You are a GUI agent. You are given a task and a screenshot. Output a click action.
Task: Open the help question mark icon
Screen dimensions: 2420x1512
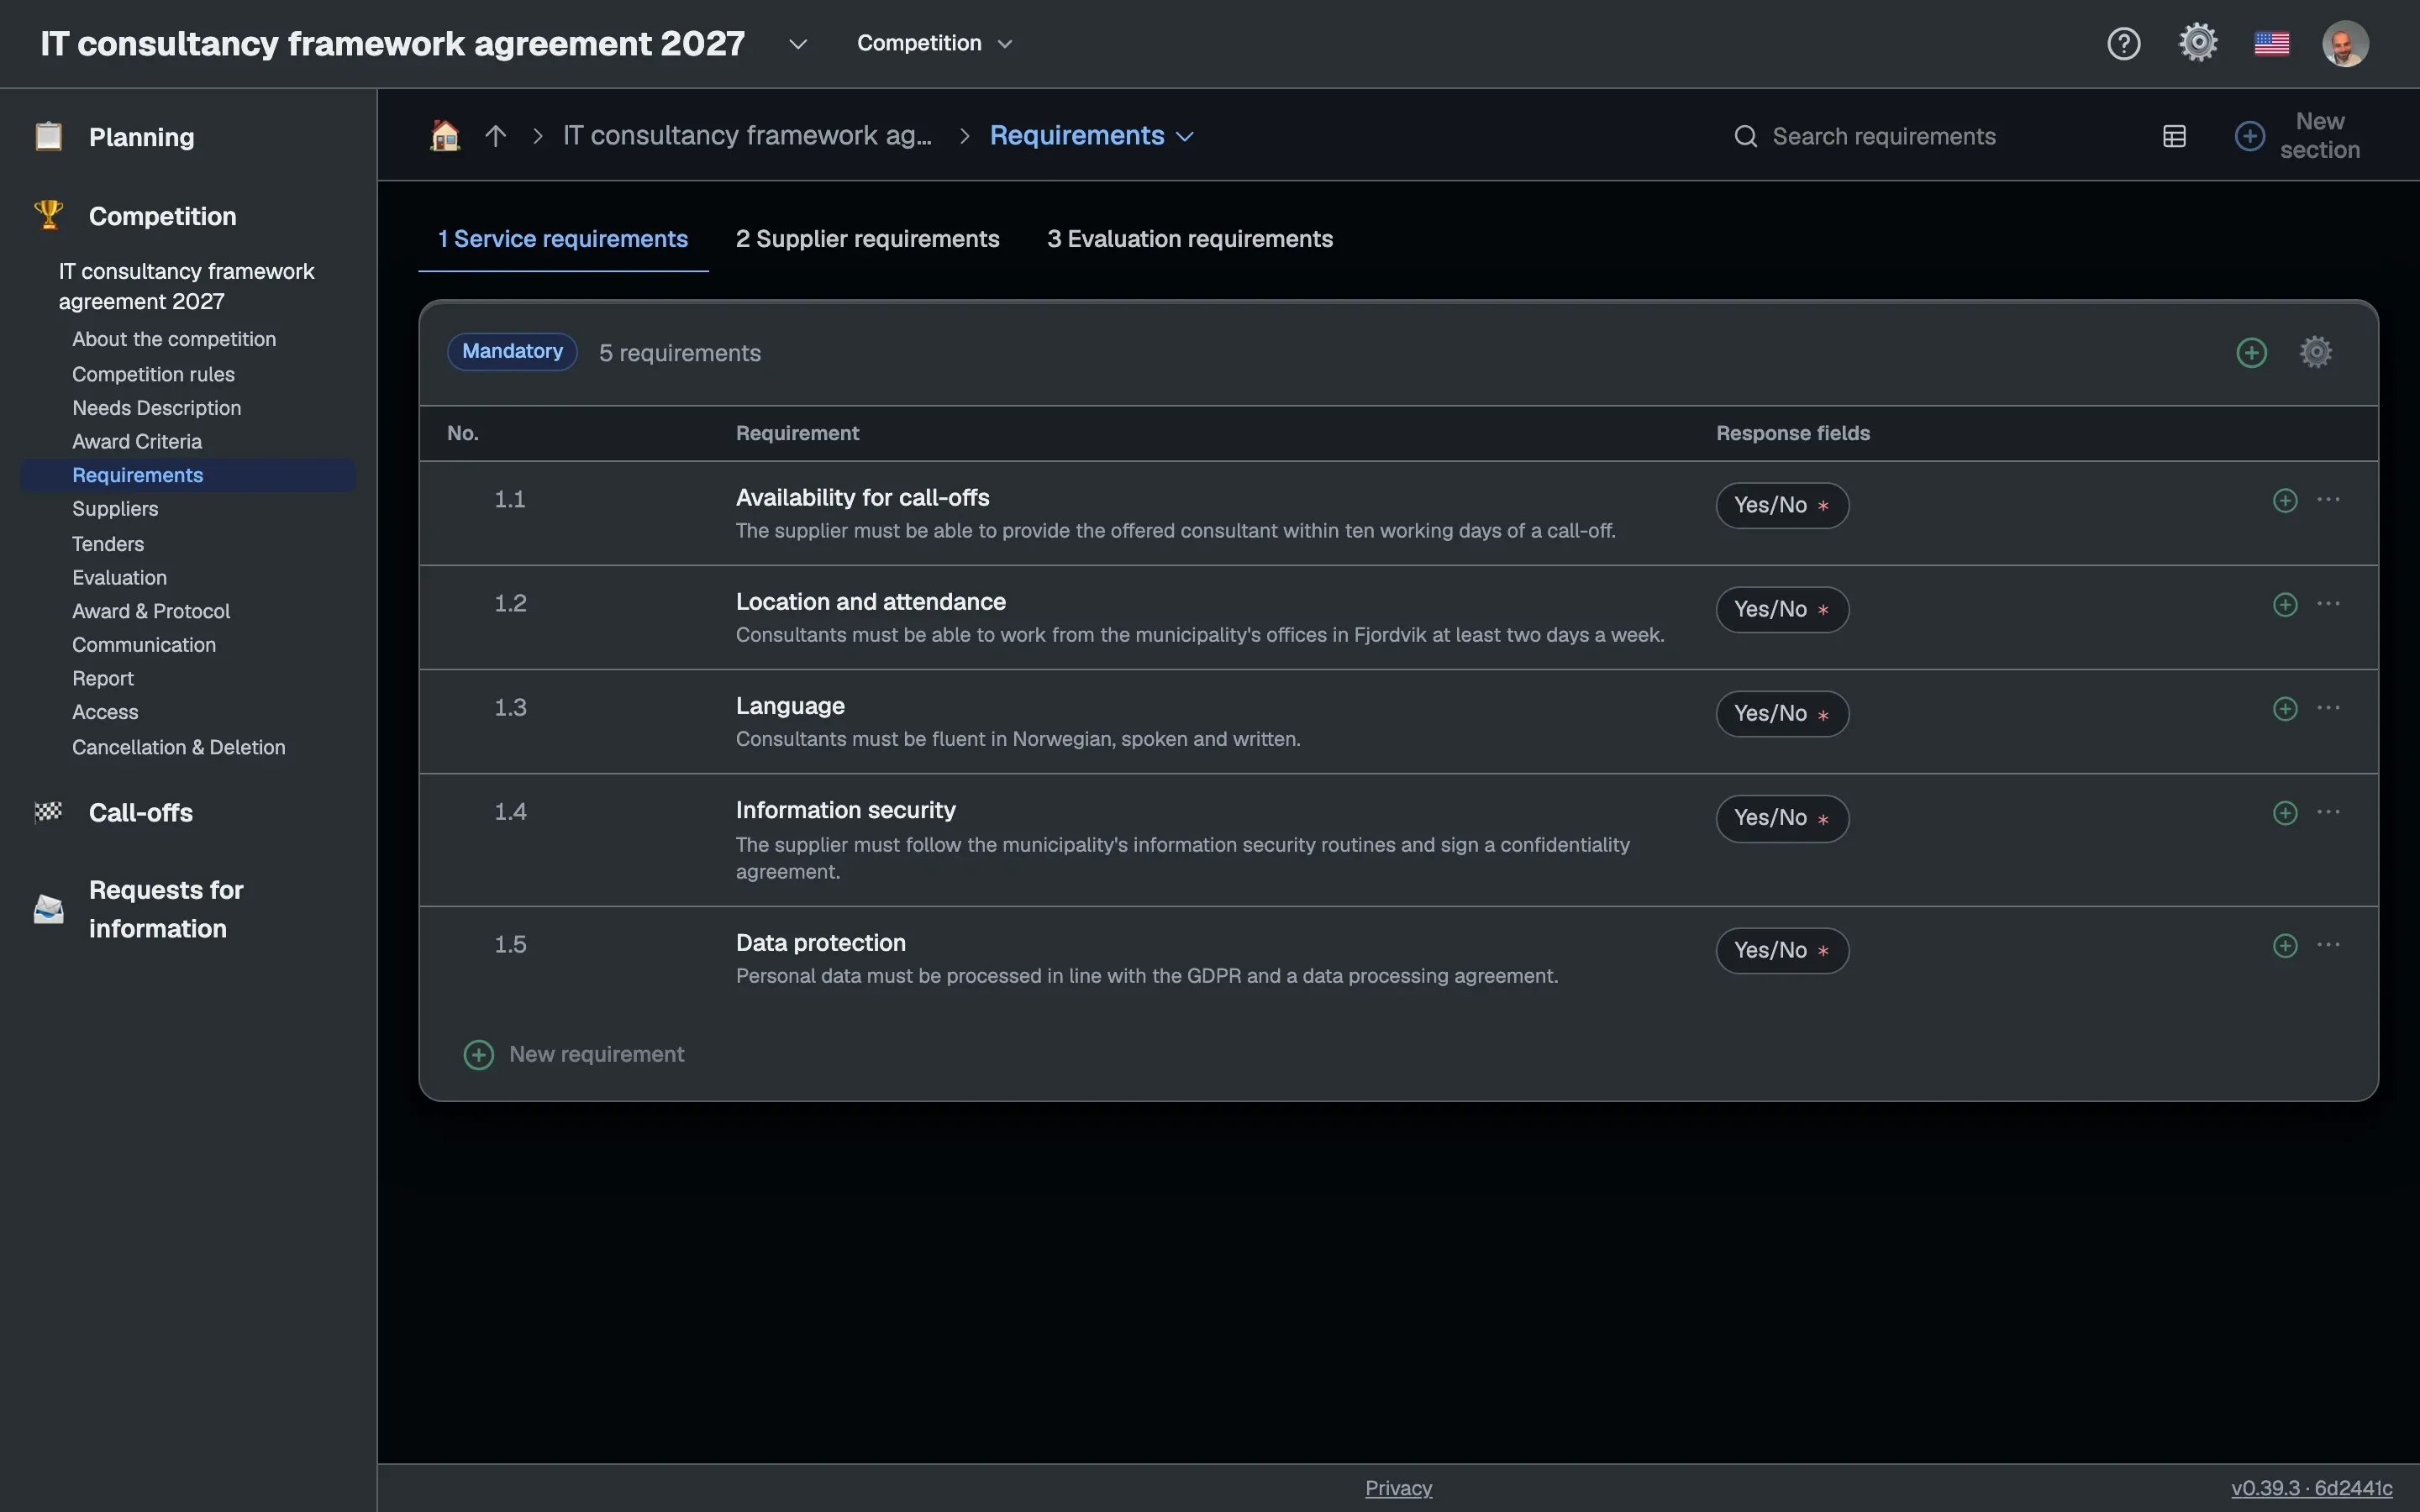[2123, 43]
